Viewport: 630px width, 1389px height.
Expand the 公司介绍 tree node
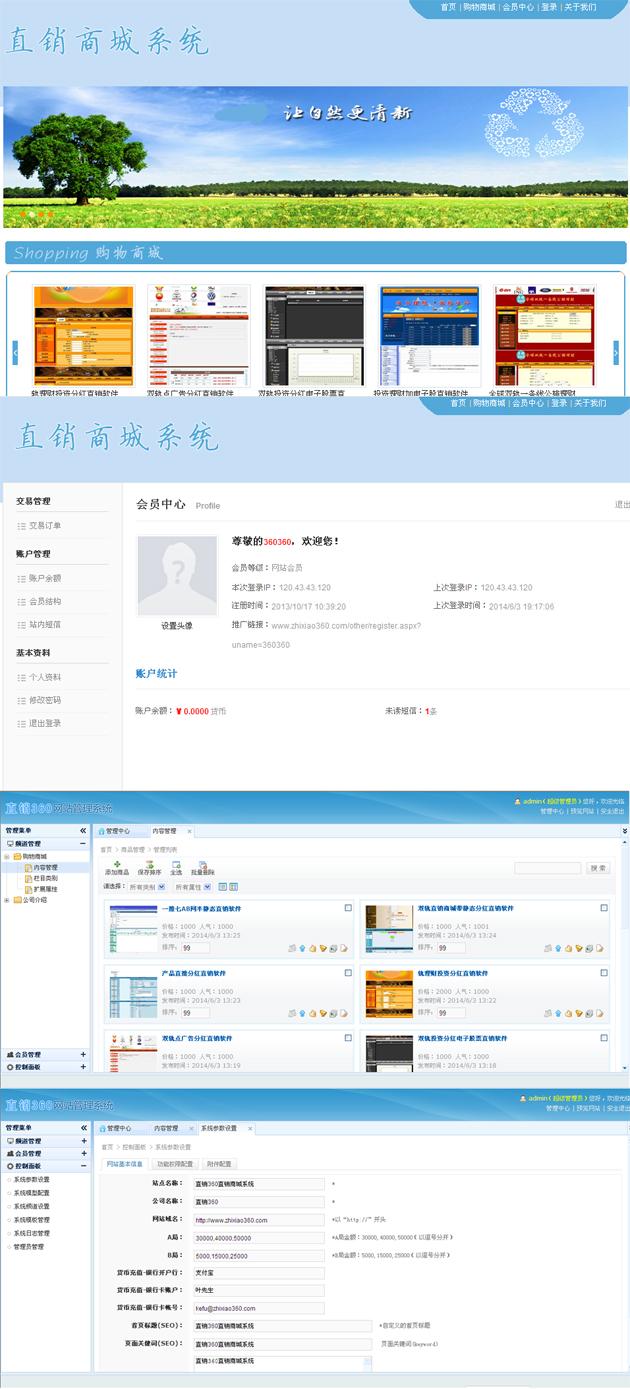7,900
